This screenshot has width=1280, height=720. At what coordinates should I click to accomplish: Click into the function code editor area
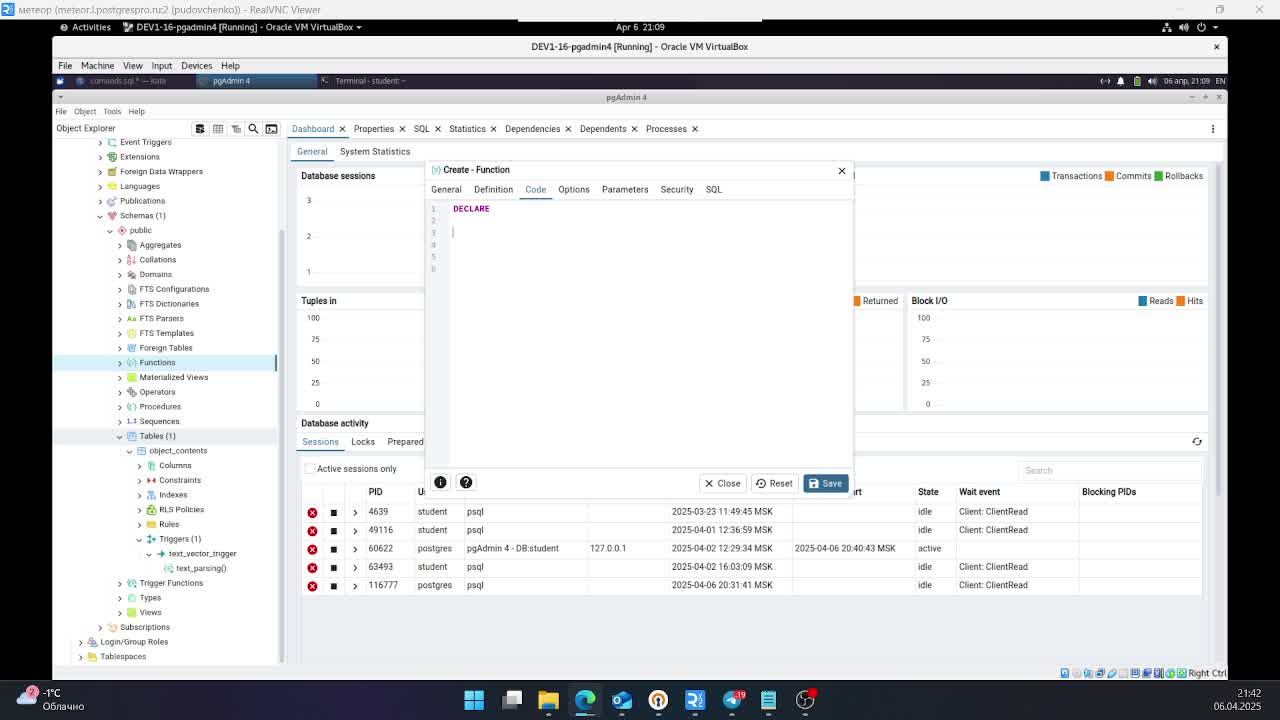[650, 335]
